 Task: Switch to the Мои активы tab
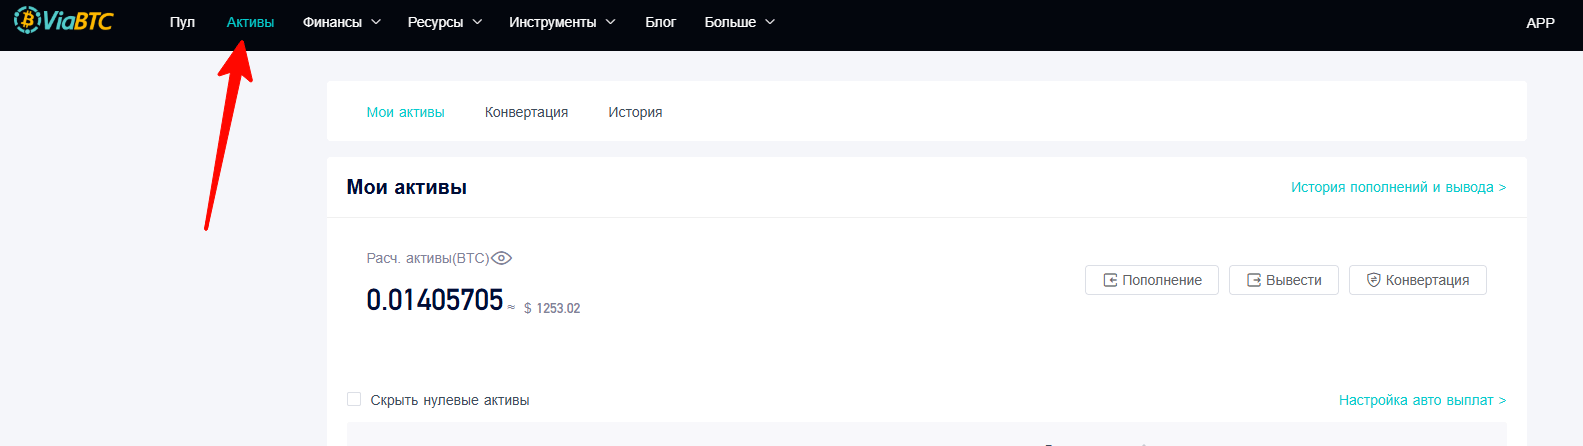pyautogui.click(x=405, y=112)
